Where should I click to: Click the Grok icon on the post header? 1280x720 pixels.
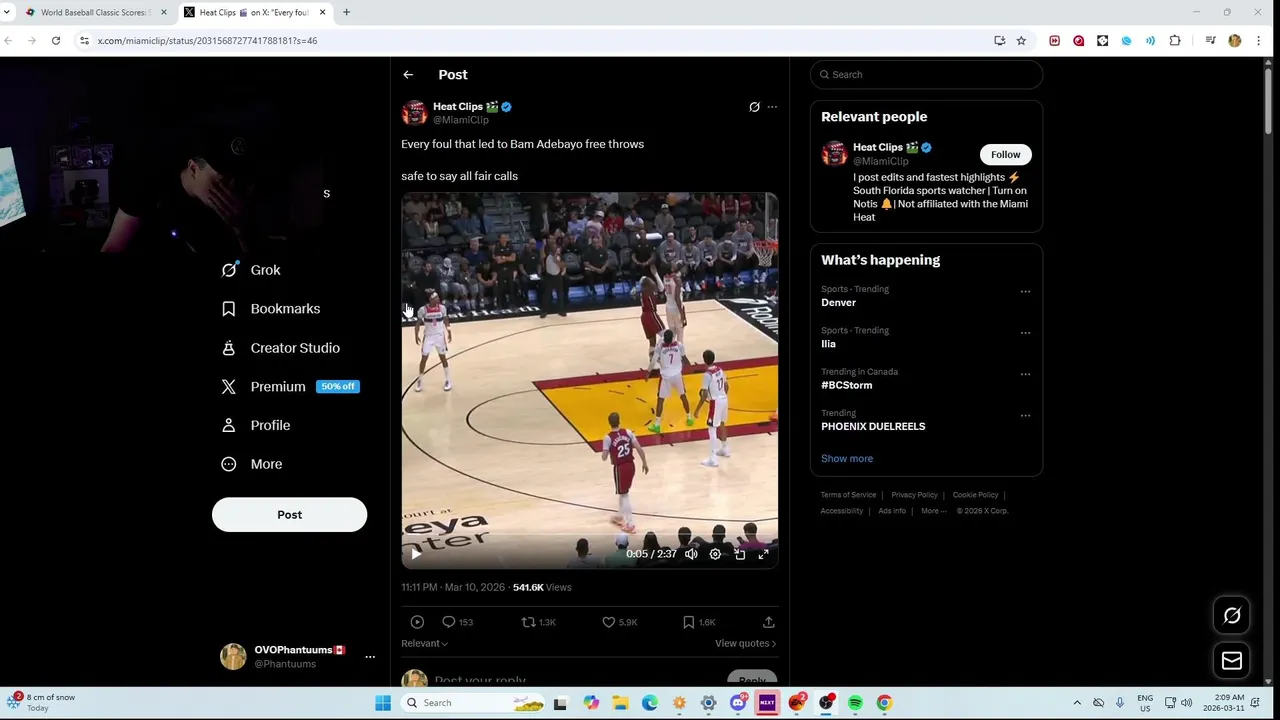click(754, 107)
